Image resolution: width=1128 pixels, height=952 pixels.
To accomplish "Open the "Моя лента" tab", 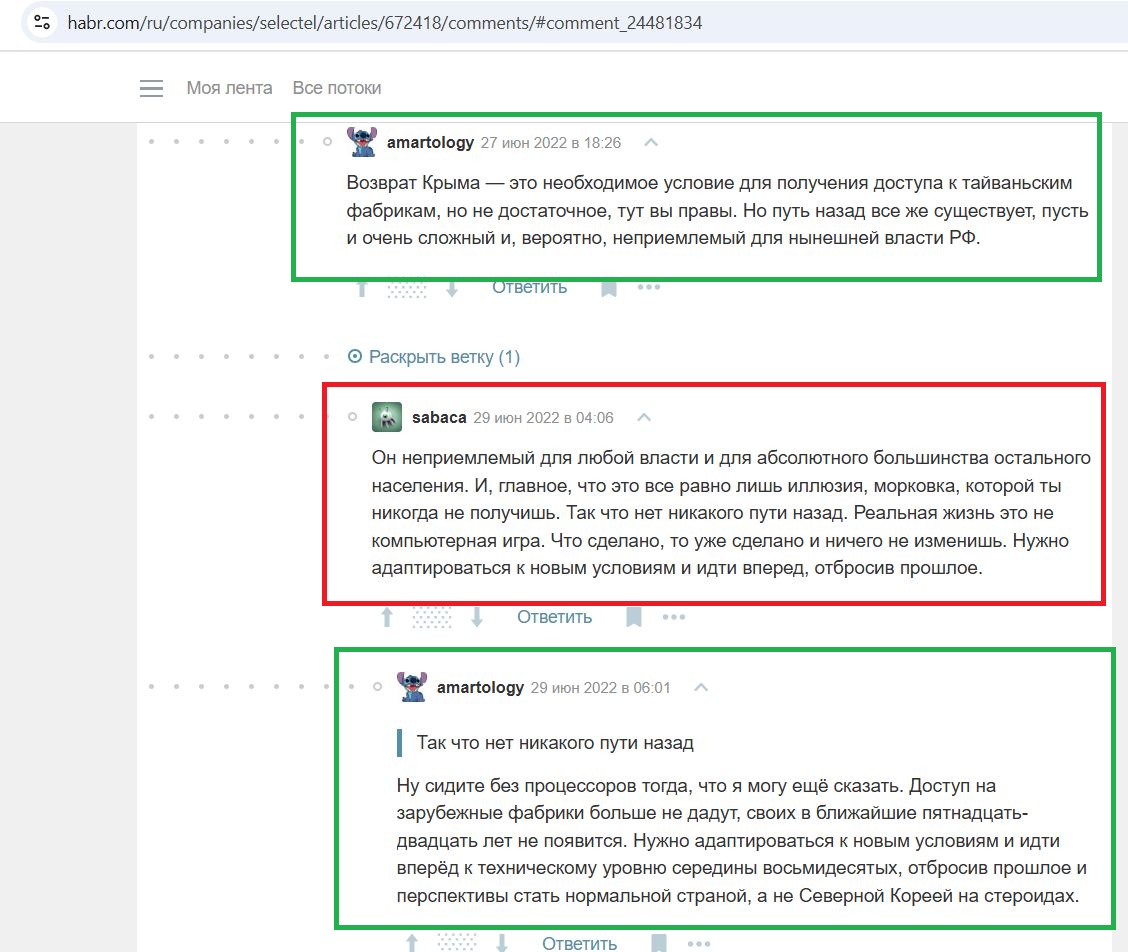I will (229, 88).
